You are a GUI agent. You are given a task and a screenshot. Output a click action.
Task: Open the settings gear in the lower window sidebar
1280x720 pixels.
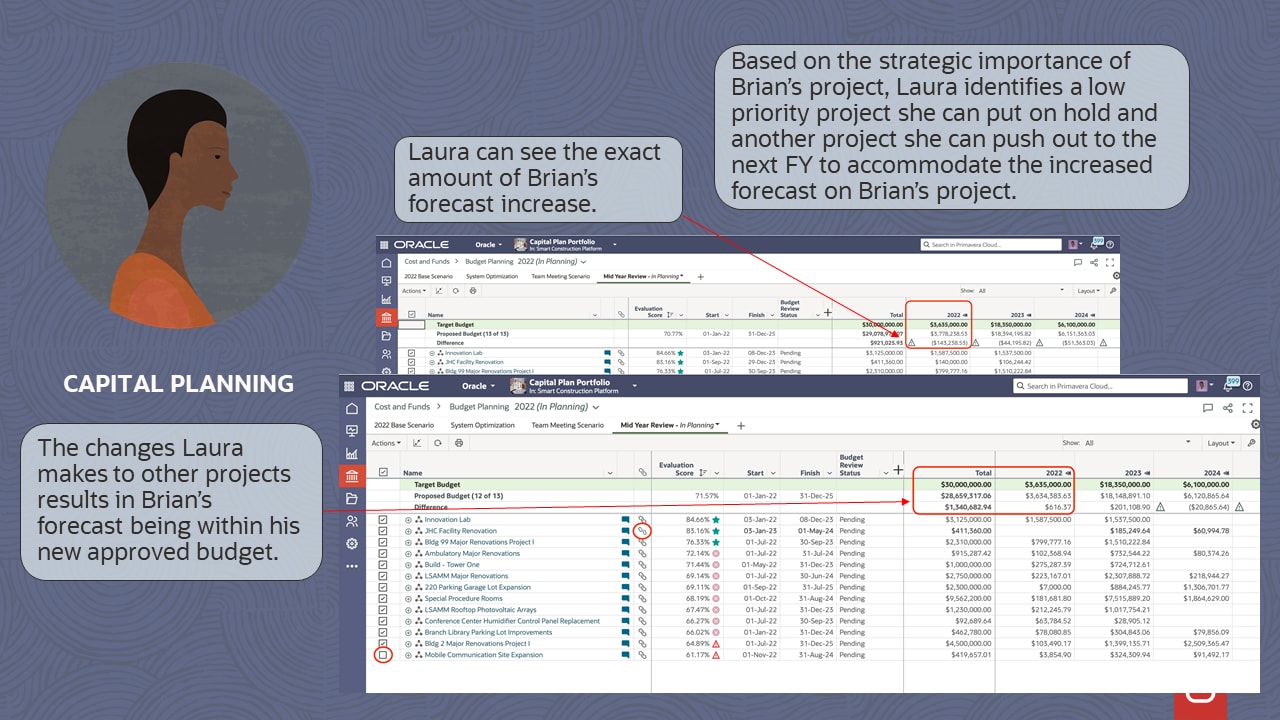click(x=351, y=543)
